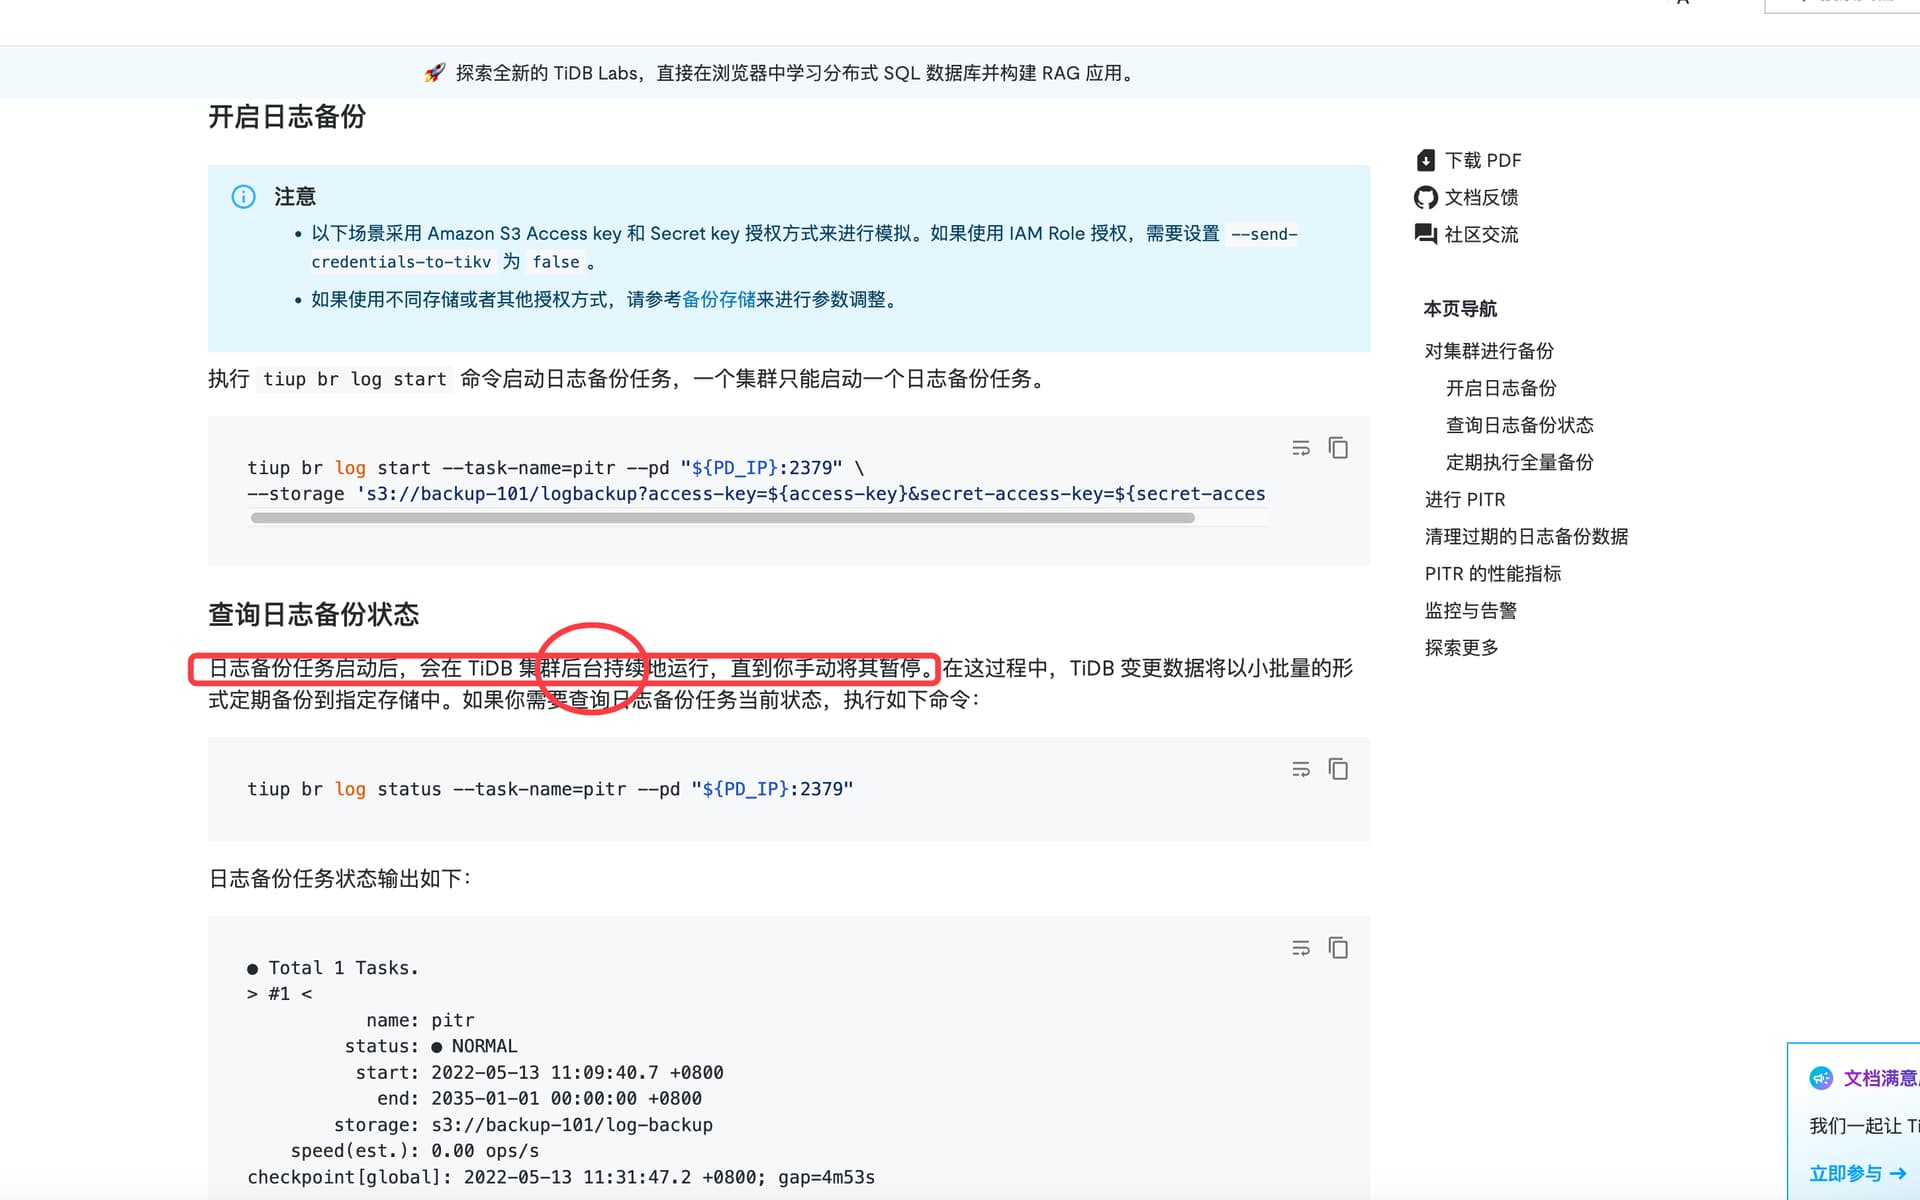Image resolution: width=1920 pixels, height=1200 pixels.
Task: Go to 查询日志备份状态 nav item
Action: click(x=1519, y=425)
